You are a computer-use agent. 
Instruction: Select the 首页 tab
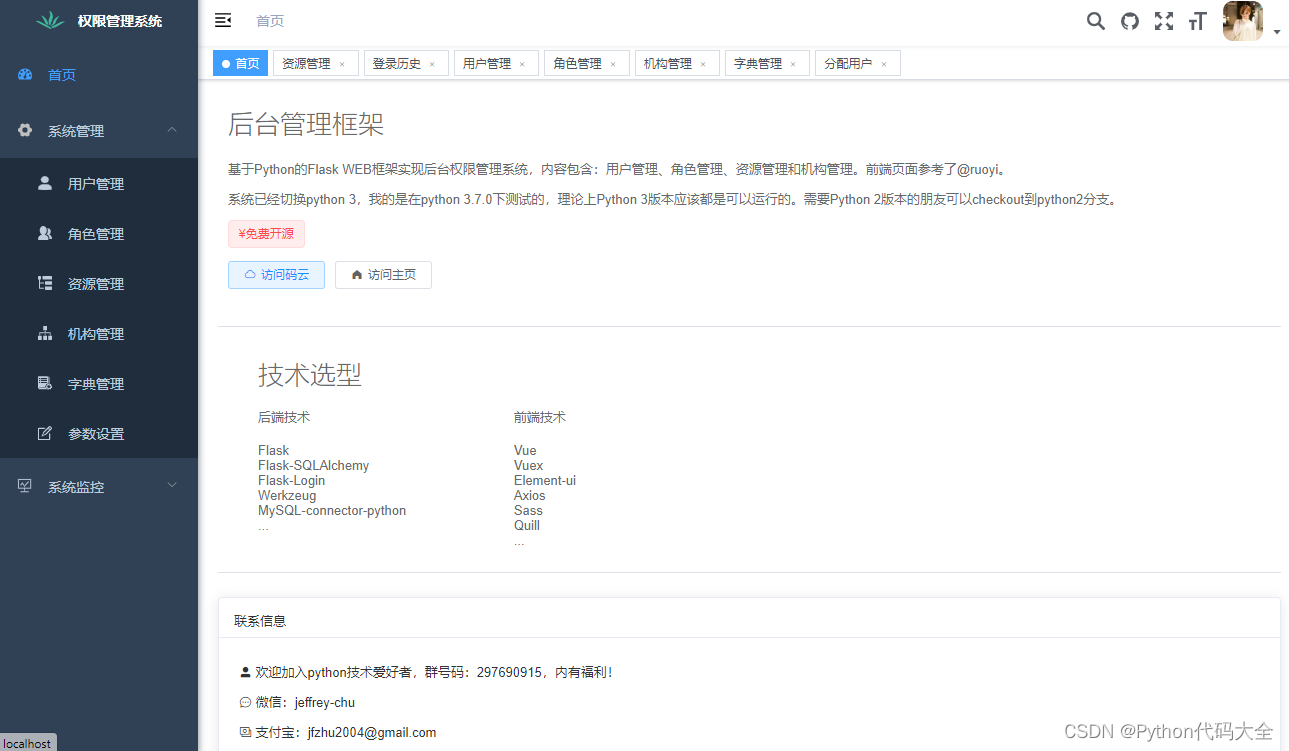click(240, 63)
